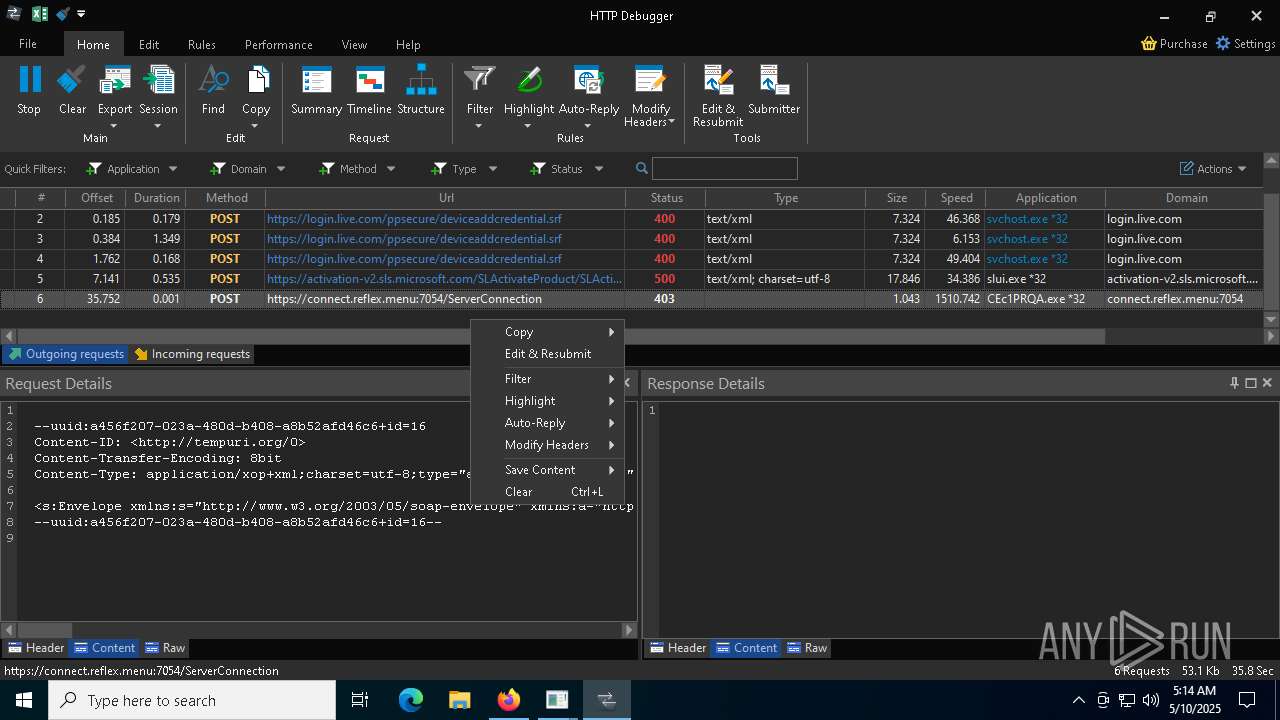The image size is (1280, 720).
Task: Click the quick filter search magnifier icon
Action: pos(642,168)
